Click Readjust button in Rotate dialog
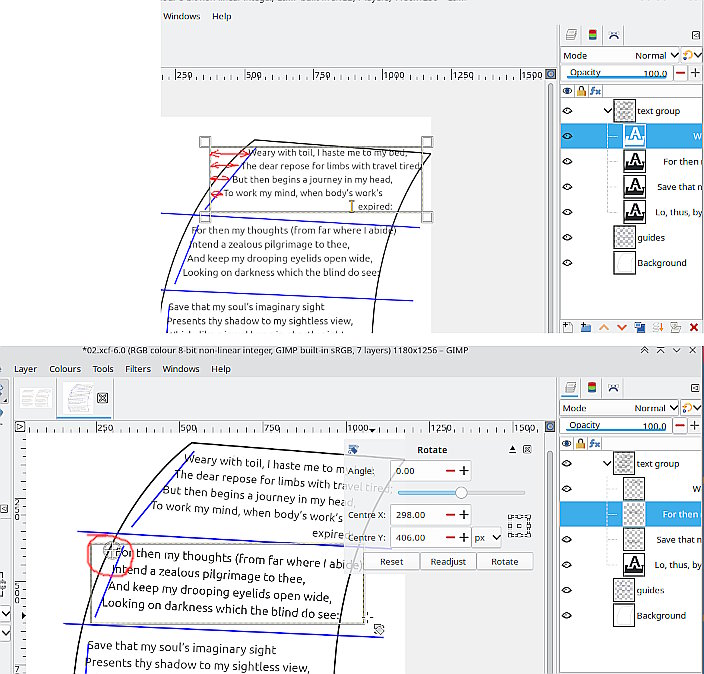The width and height of the screenshot is (704, 674). [x=448, y=562]
